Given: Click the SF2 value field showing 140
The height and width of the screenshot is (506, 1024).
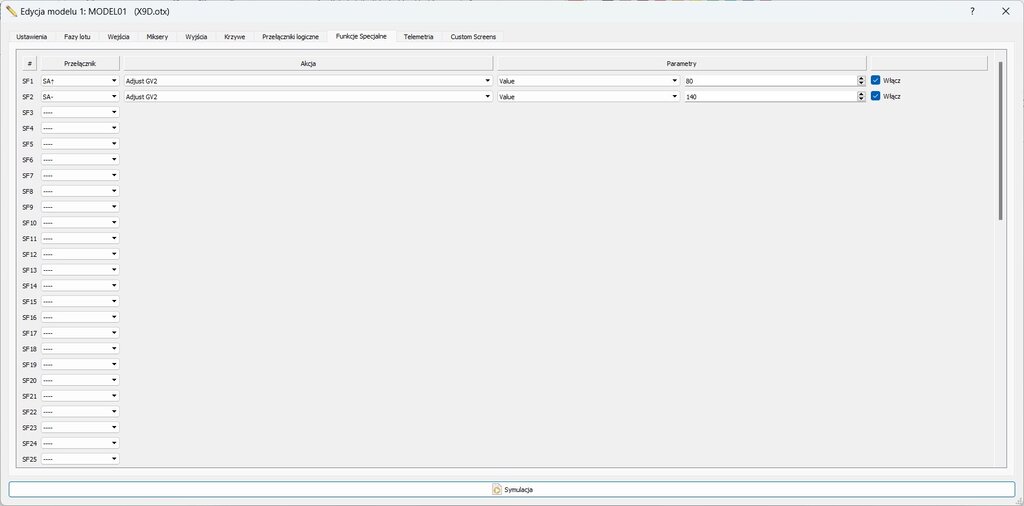Looking at the screenshot, I should tap(770, 96).
